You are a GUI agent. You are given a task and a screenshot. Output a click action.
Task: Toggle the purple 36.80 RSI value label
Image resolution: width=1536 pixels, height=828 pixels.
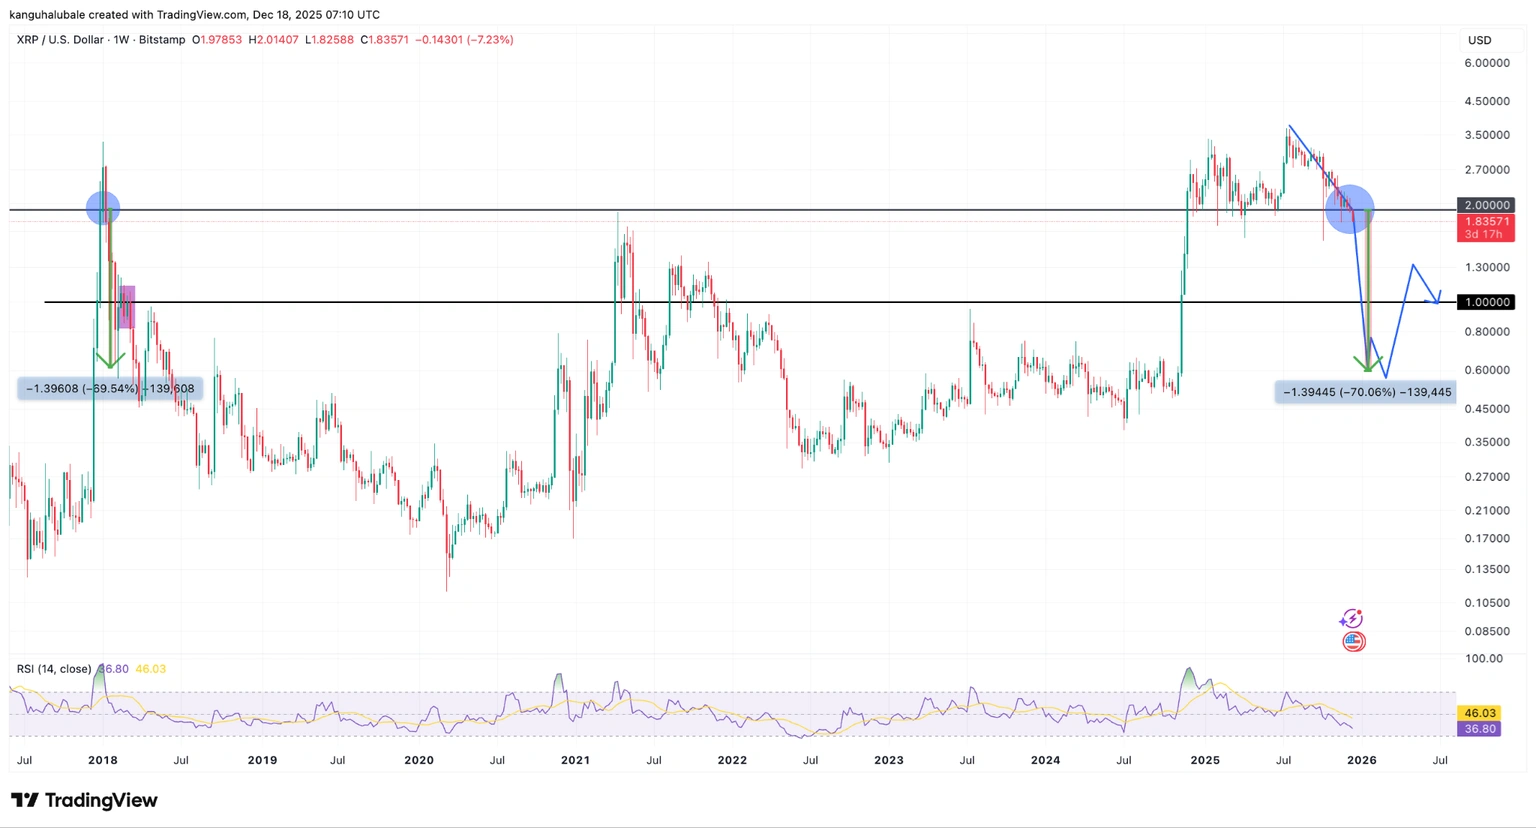1479,729
